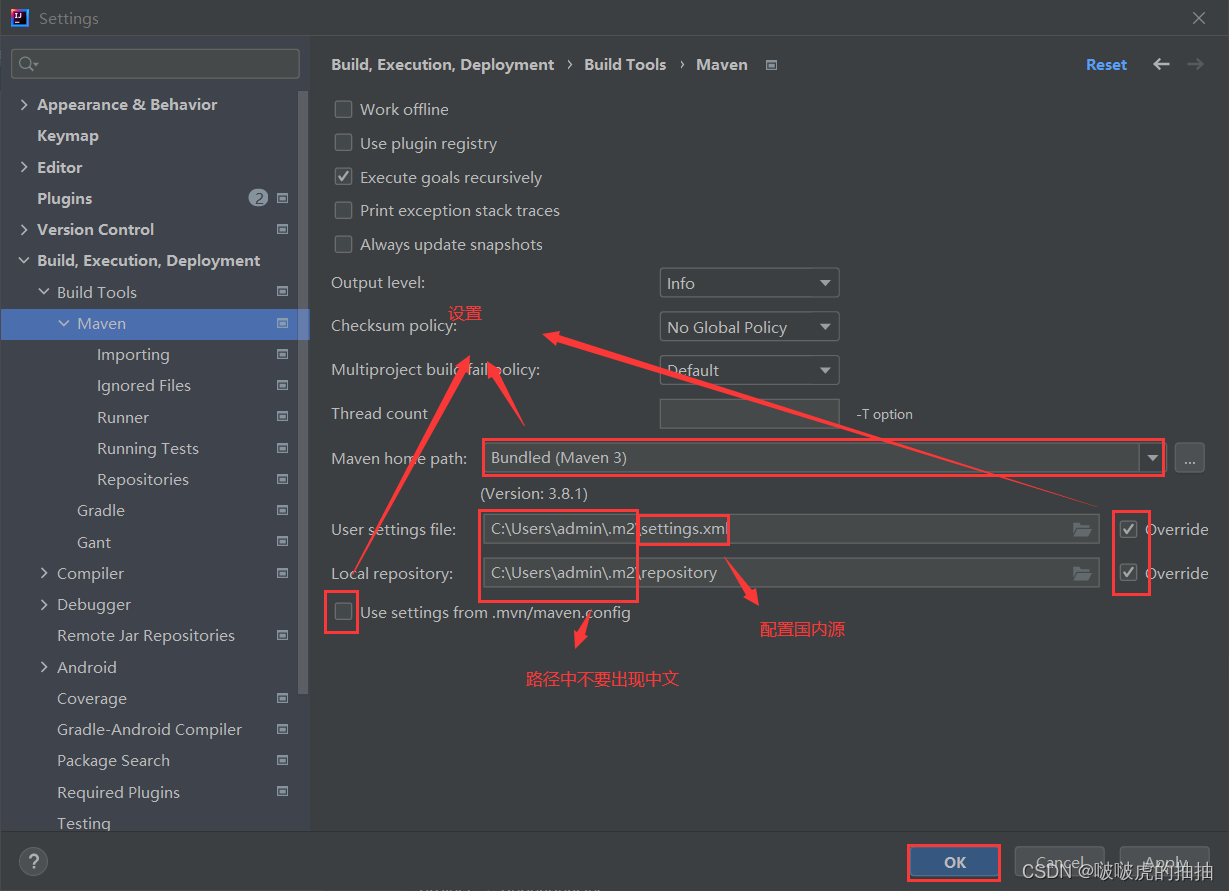Viewport: 1229px width, 891px height.
Task: Uncheck Execute goals recursively
Action: pos(343,177)
